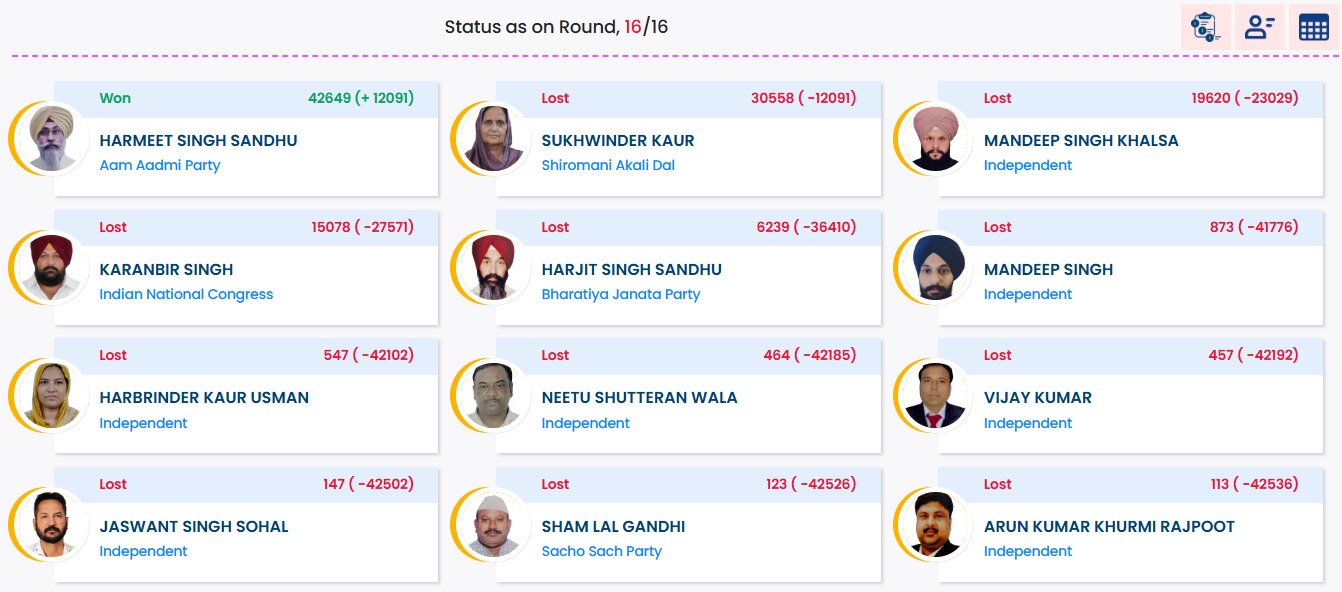Open the ARUN KUMAR KHURMI RAJPOOT card name
Viewport: 1342px width, 592px height.
(x=1109, y=527)
